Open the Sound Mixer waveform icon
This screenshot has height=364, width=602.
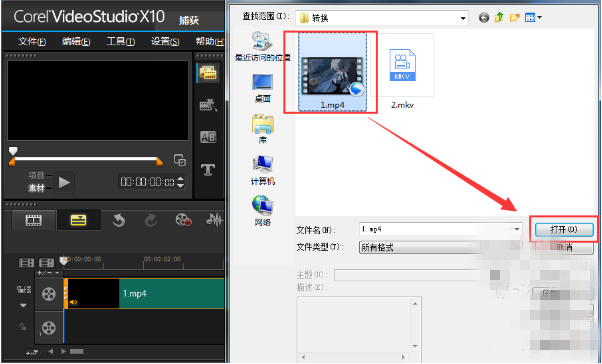(214, 220)
